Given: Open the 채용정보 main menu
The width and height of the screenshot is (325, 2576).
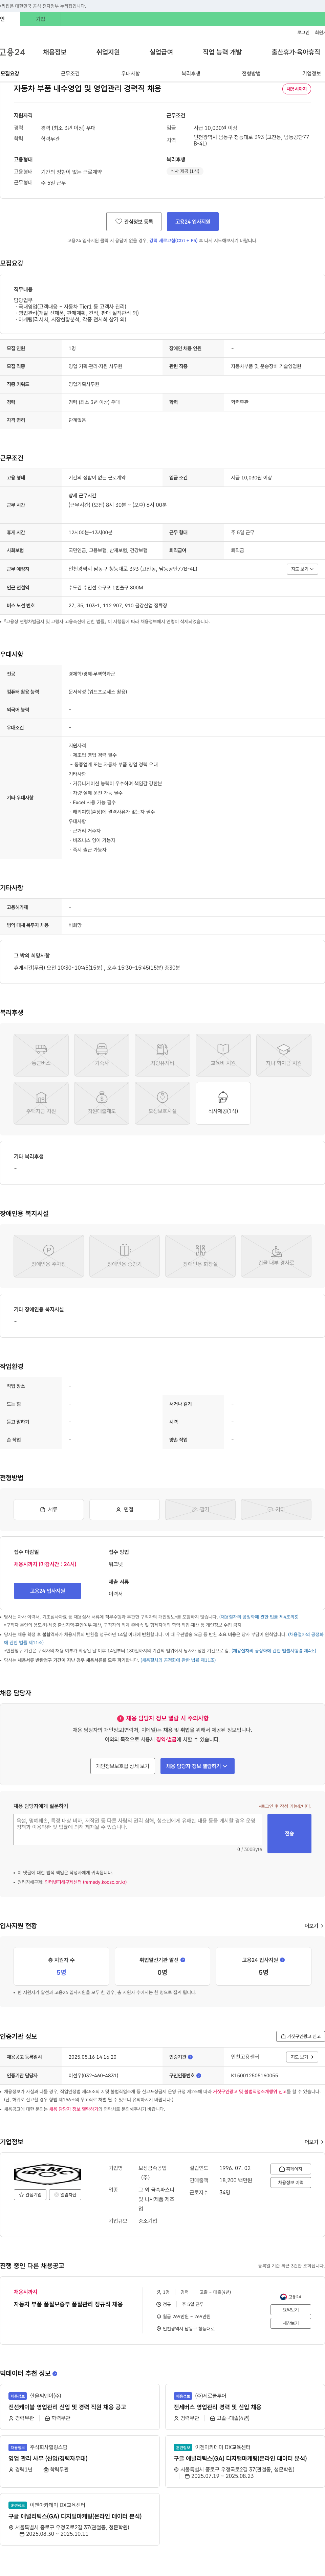Looking at the screenshot, I should 54,52.
